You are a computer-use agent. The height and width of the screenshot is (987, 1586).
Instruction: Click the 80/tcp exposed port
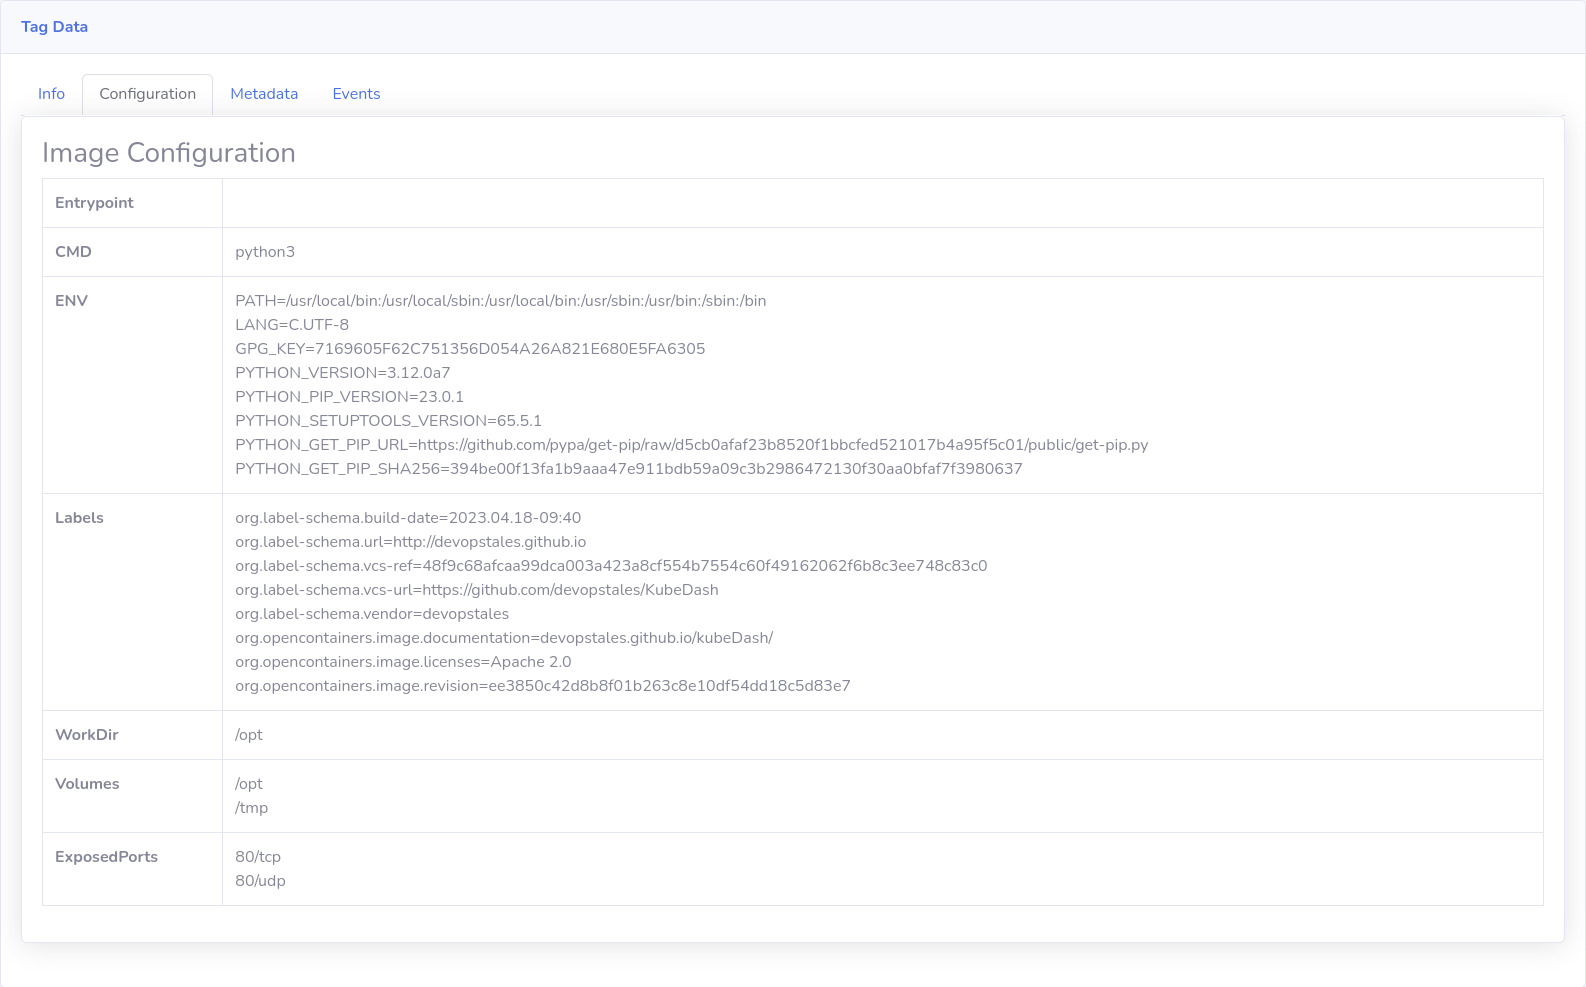[x=258, y=857]
